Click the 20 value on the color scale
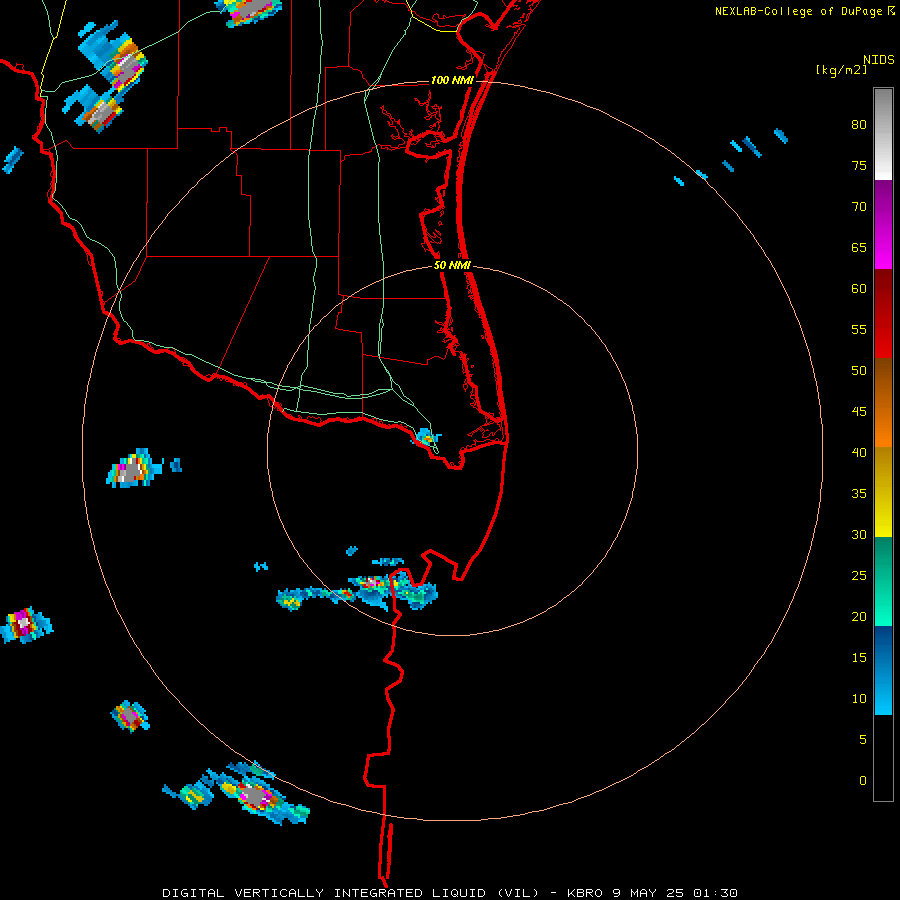The height and width of the screenshot is (900, 900). point(859,616)
